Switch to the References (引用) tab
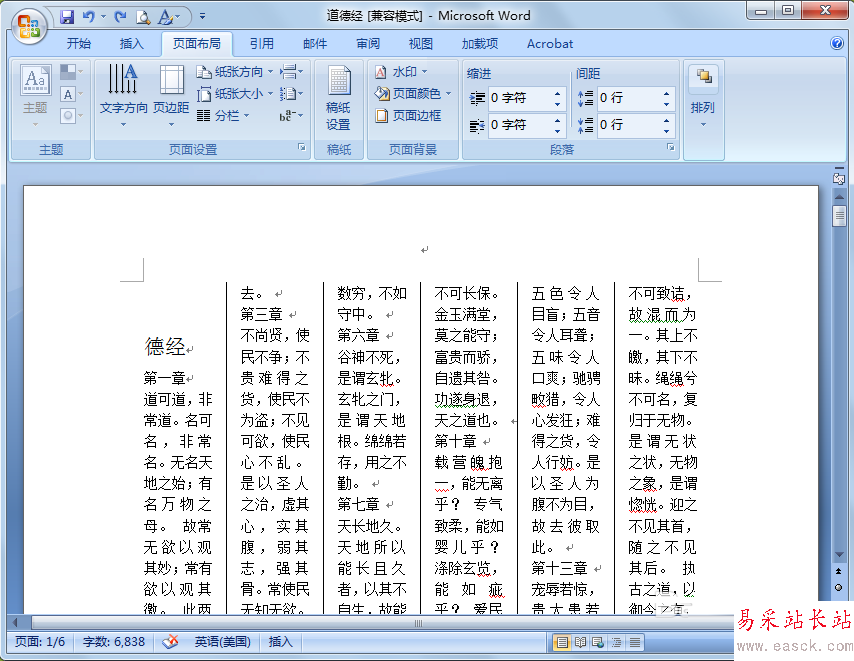854x661 pixels. tap(262, 44)
